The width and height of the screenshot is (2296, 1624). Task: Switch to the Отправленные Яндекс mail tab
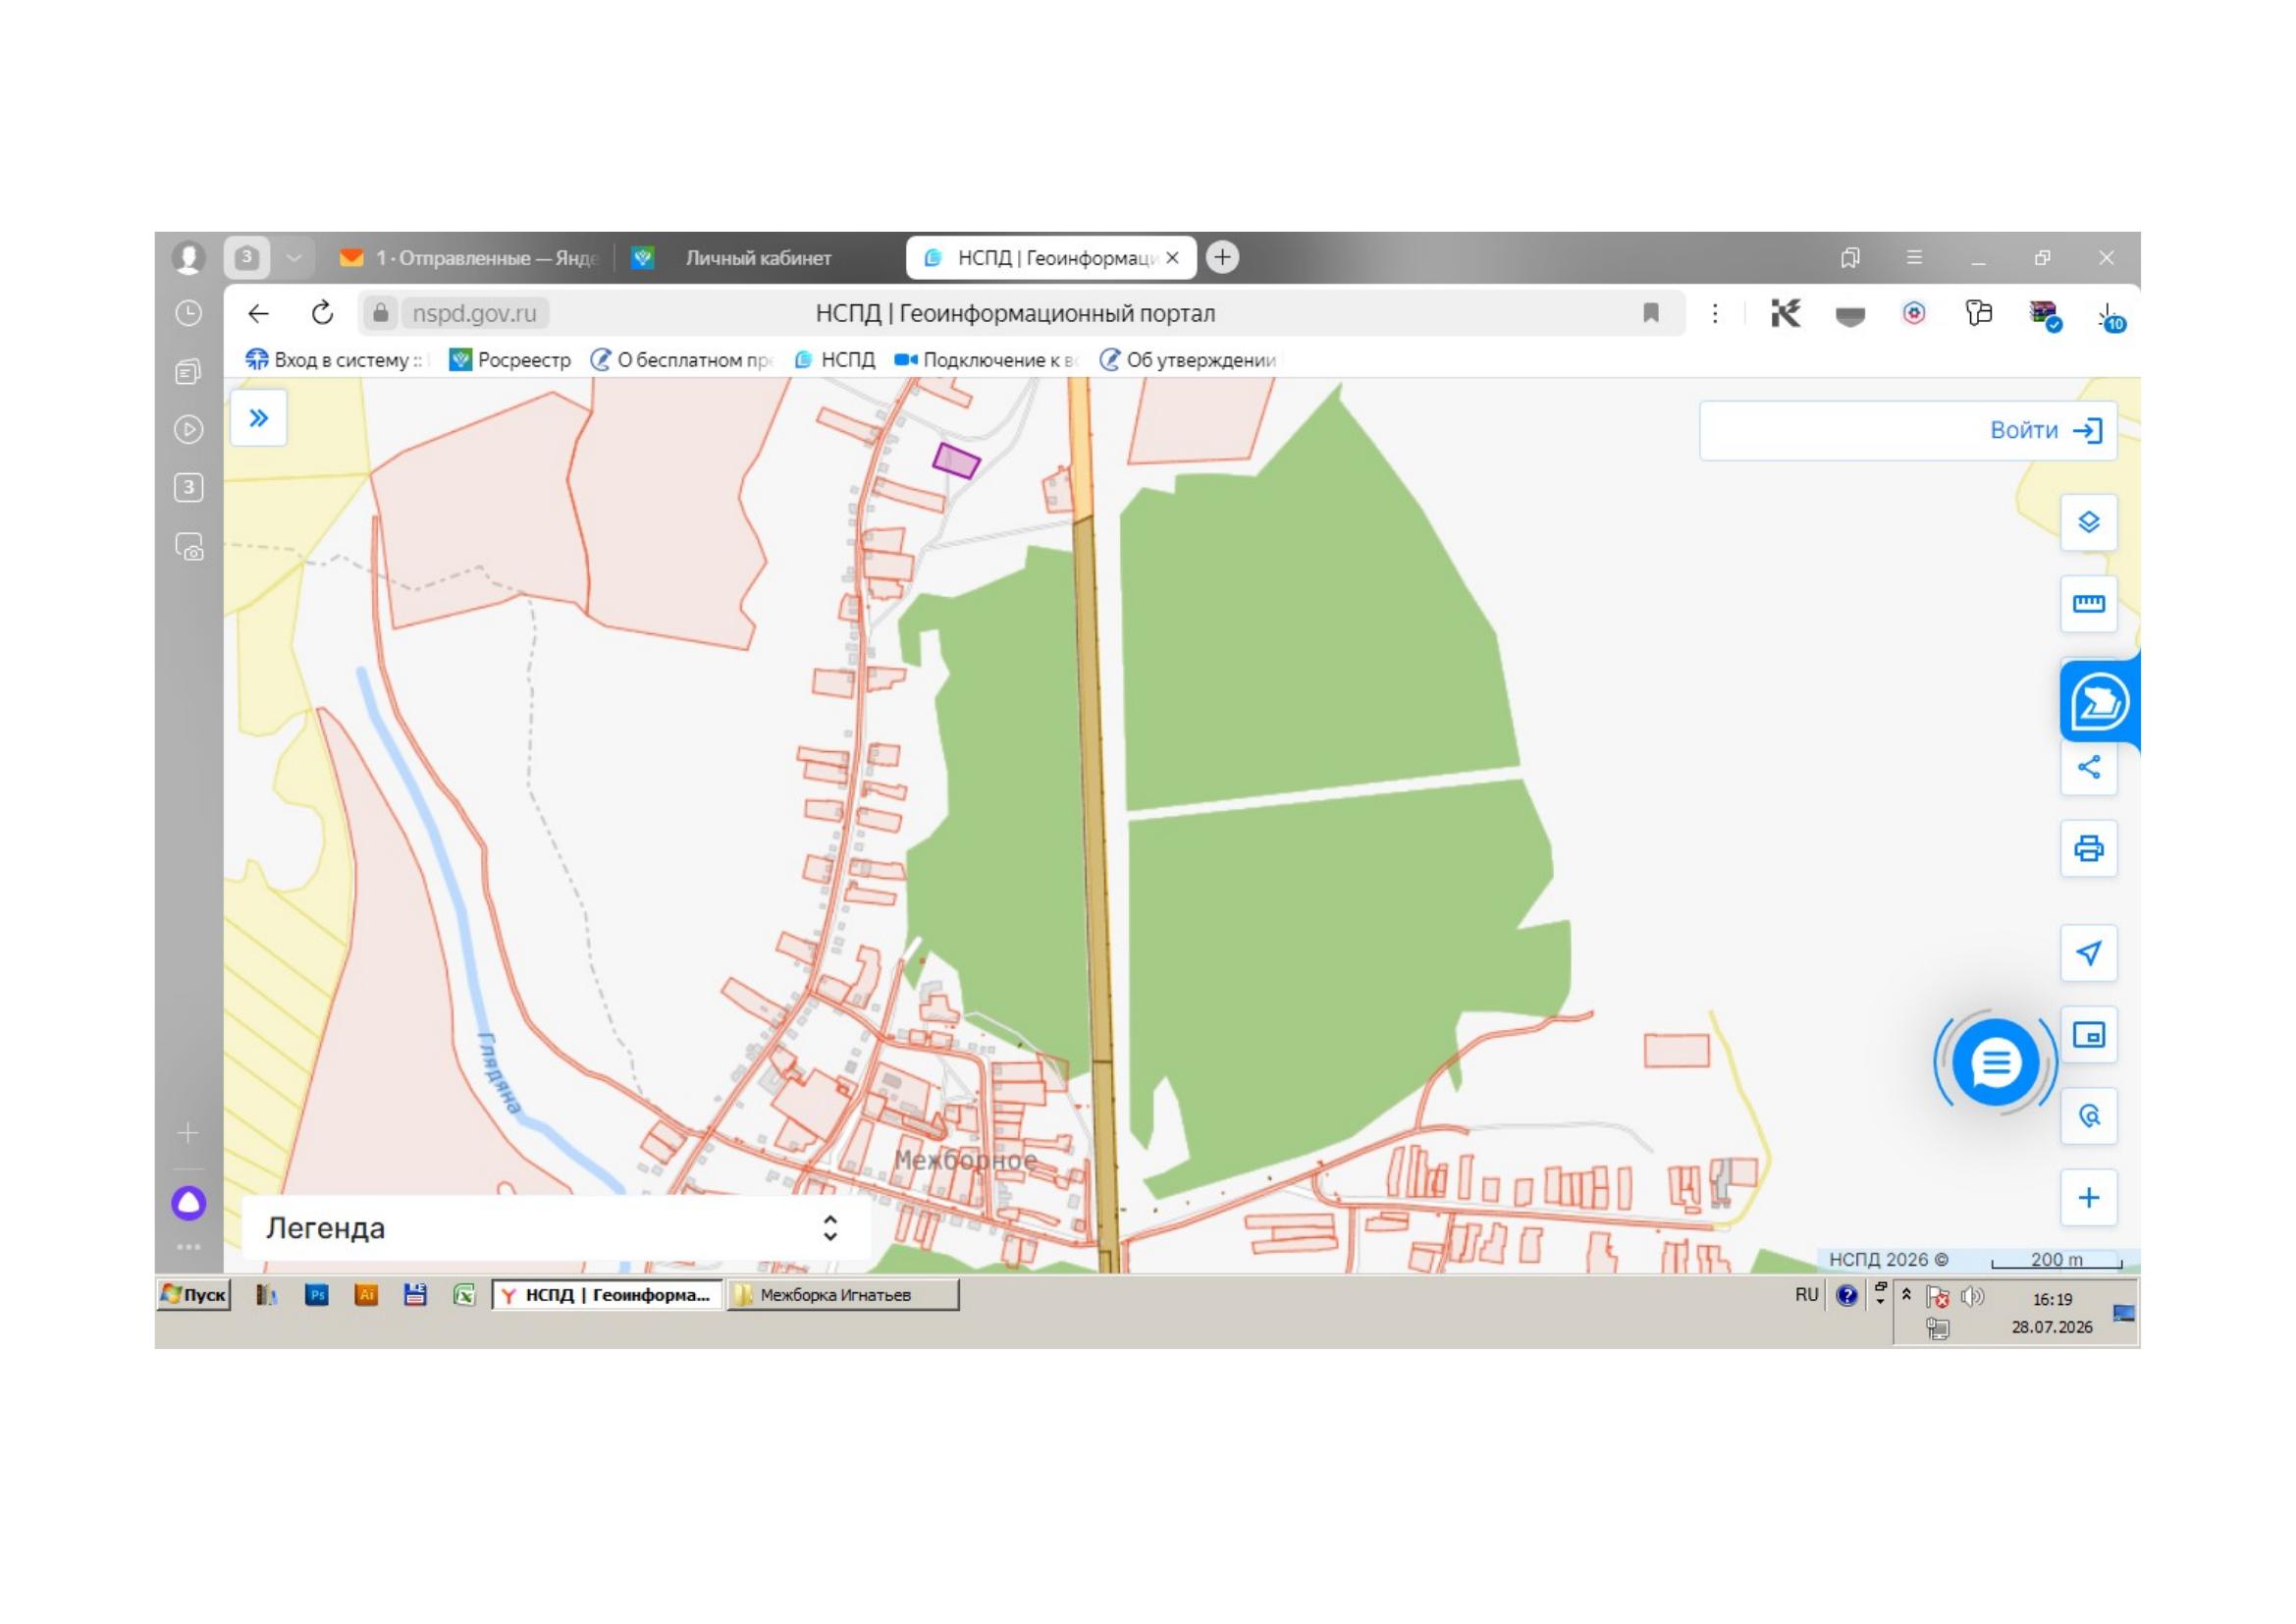468,258
